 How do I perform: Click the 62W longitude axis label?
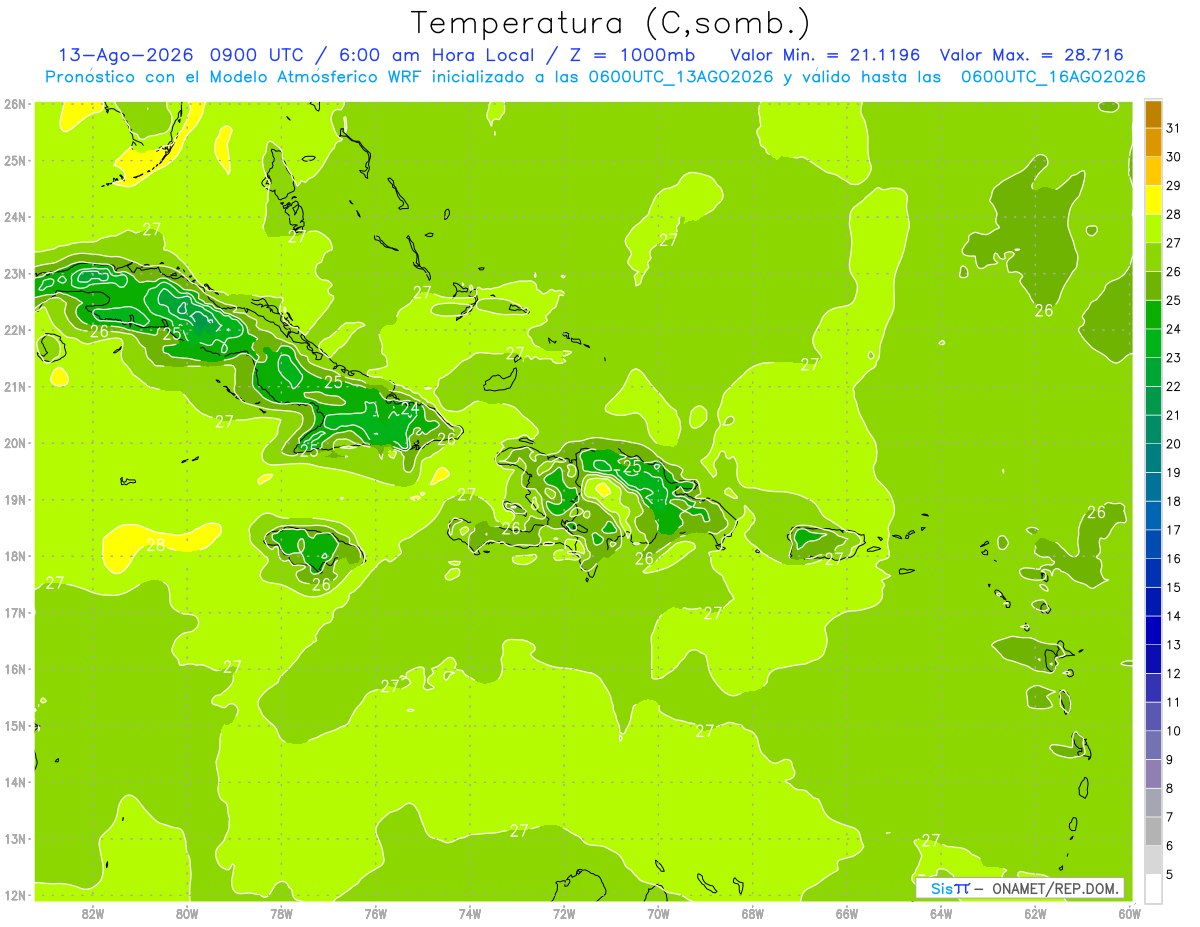[1035, 913]
